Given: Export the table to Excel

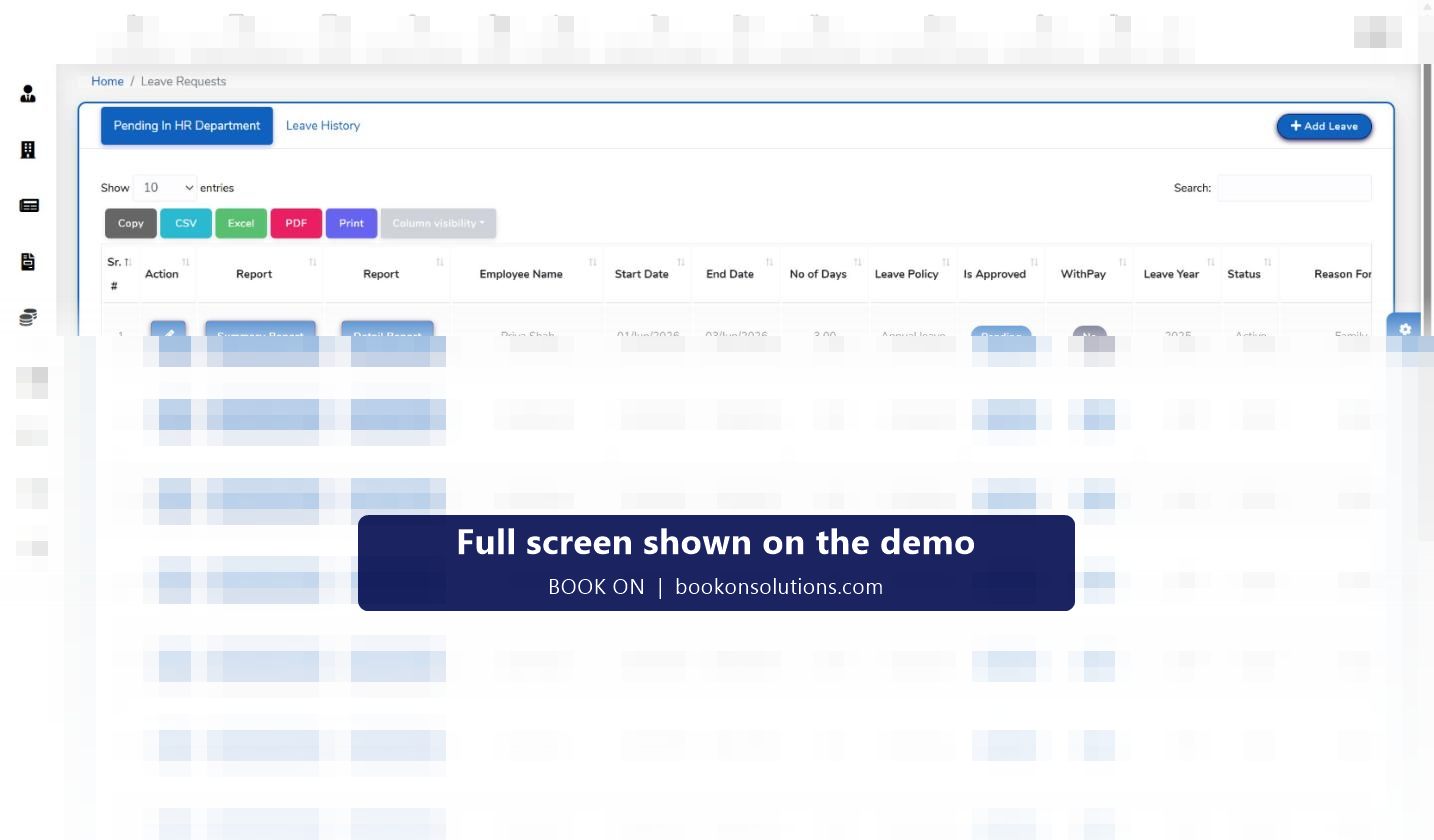Looking at the screenshot, I should 241,223.
